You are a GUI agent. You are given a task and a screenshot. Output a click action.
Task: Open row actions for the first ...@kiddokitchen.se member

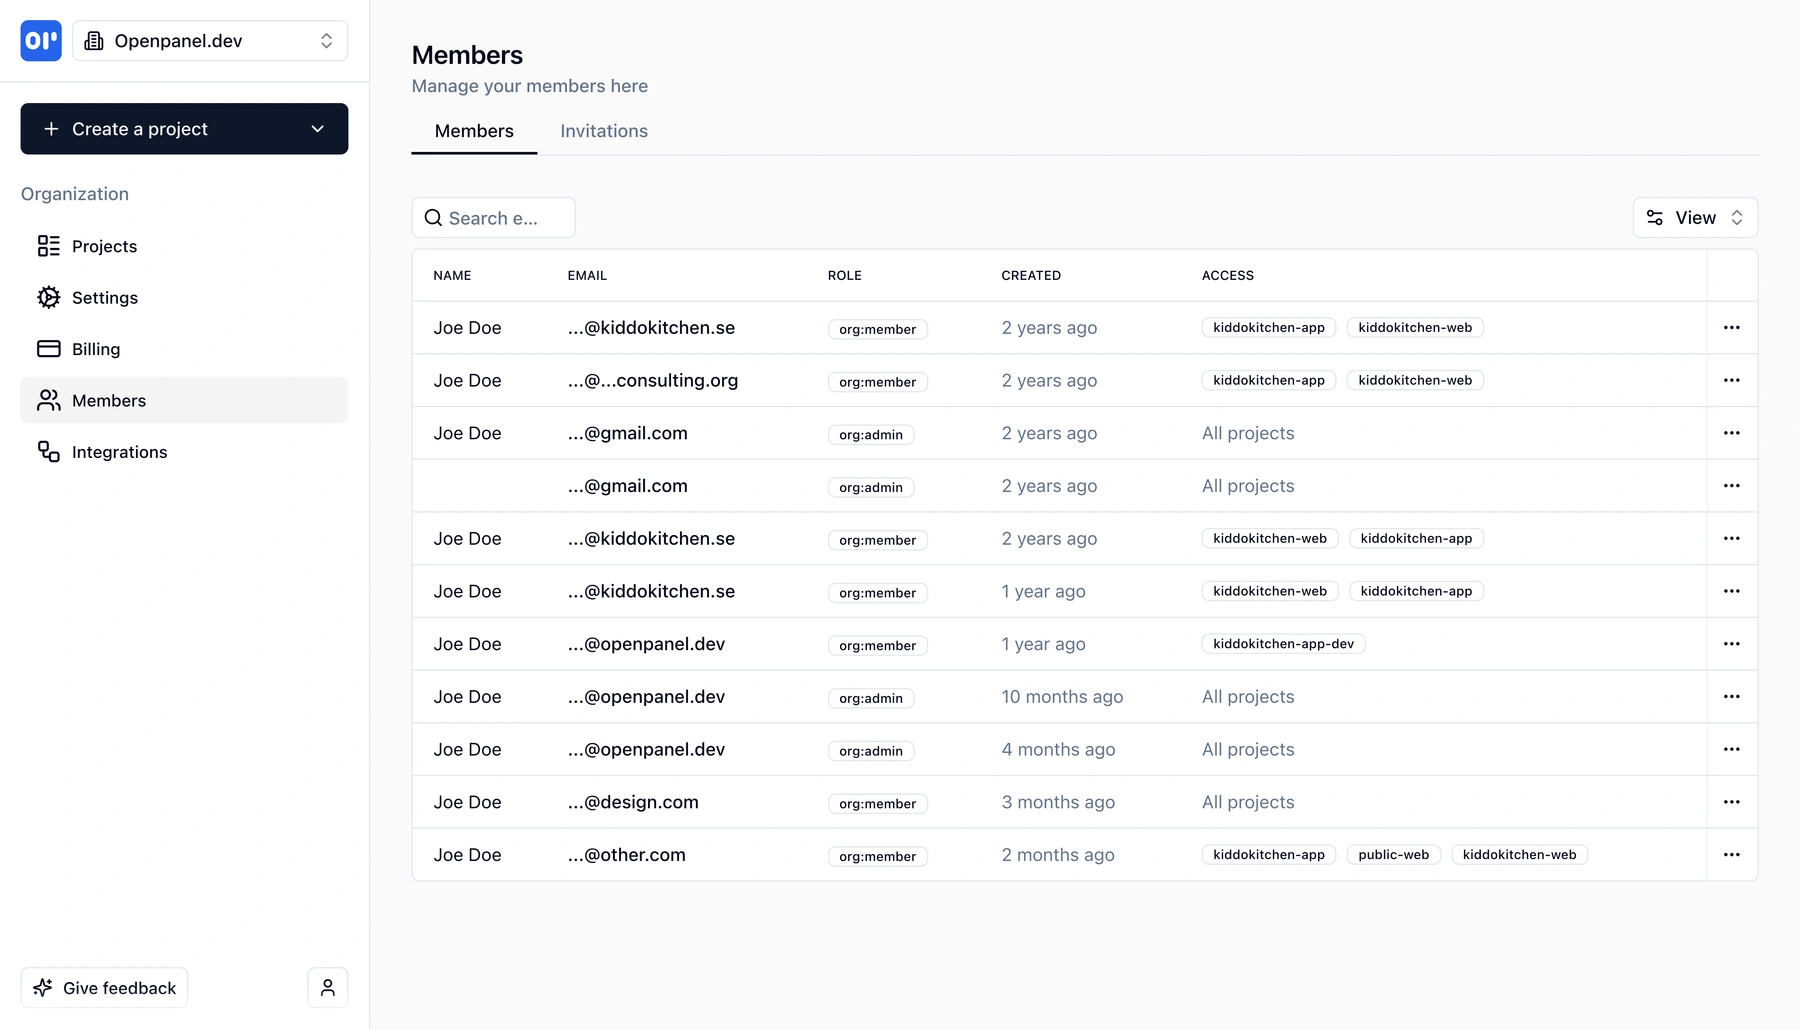pyautogui.click(x=1733, y=327)
